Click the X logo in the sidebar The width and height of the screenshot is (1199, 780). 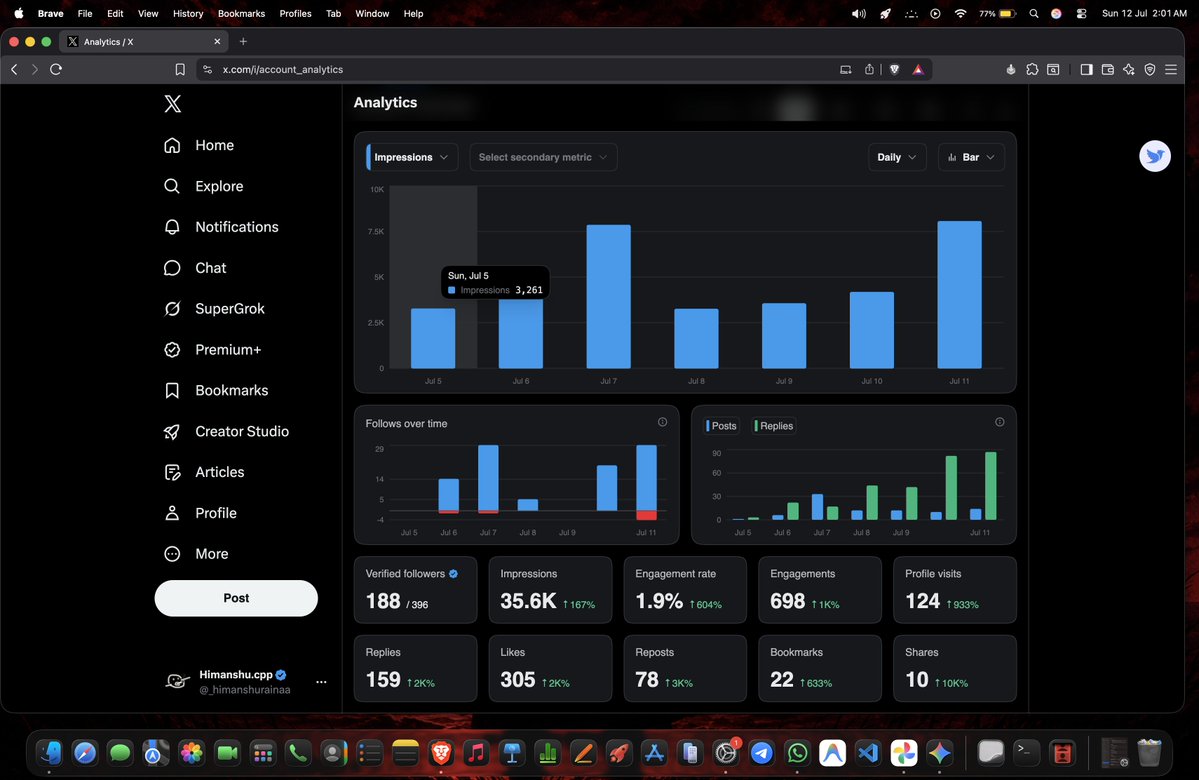coord(173,104)
